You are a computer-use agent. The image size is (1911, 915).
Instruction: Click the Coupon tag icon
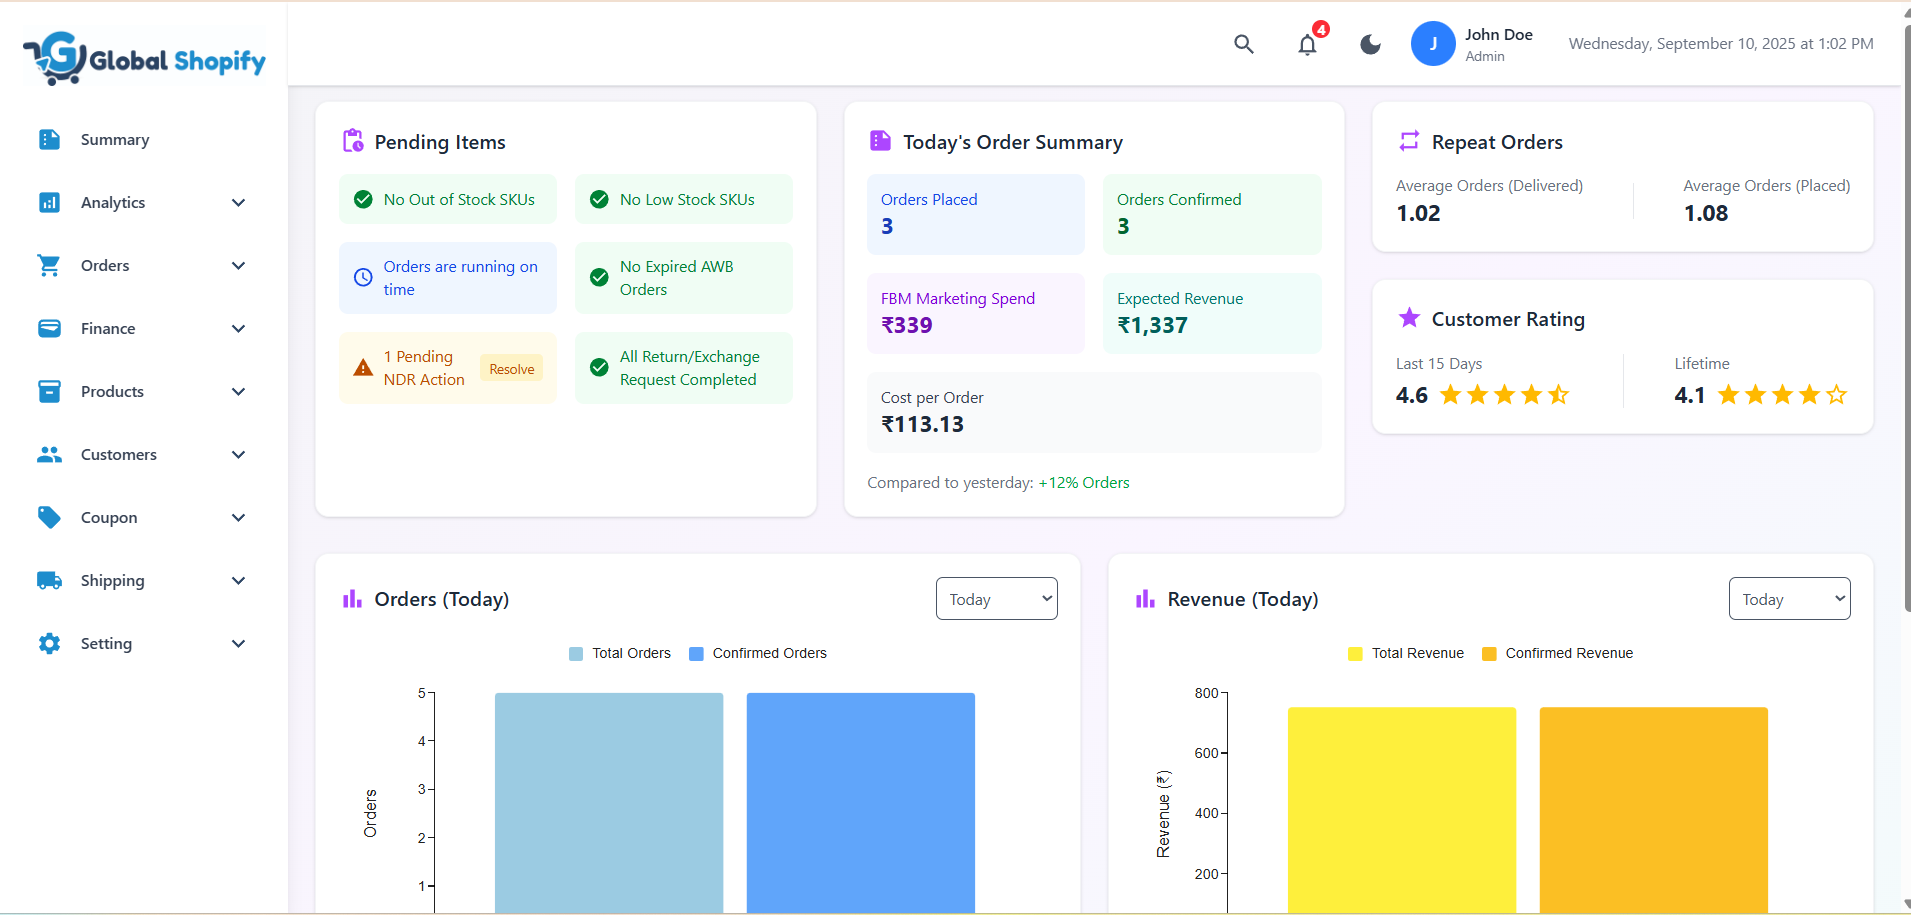(x=49, y=517)
